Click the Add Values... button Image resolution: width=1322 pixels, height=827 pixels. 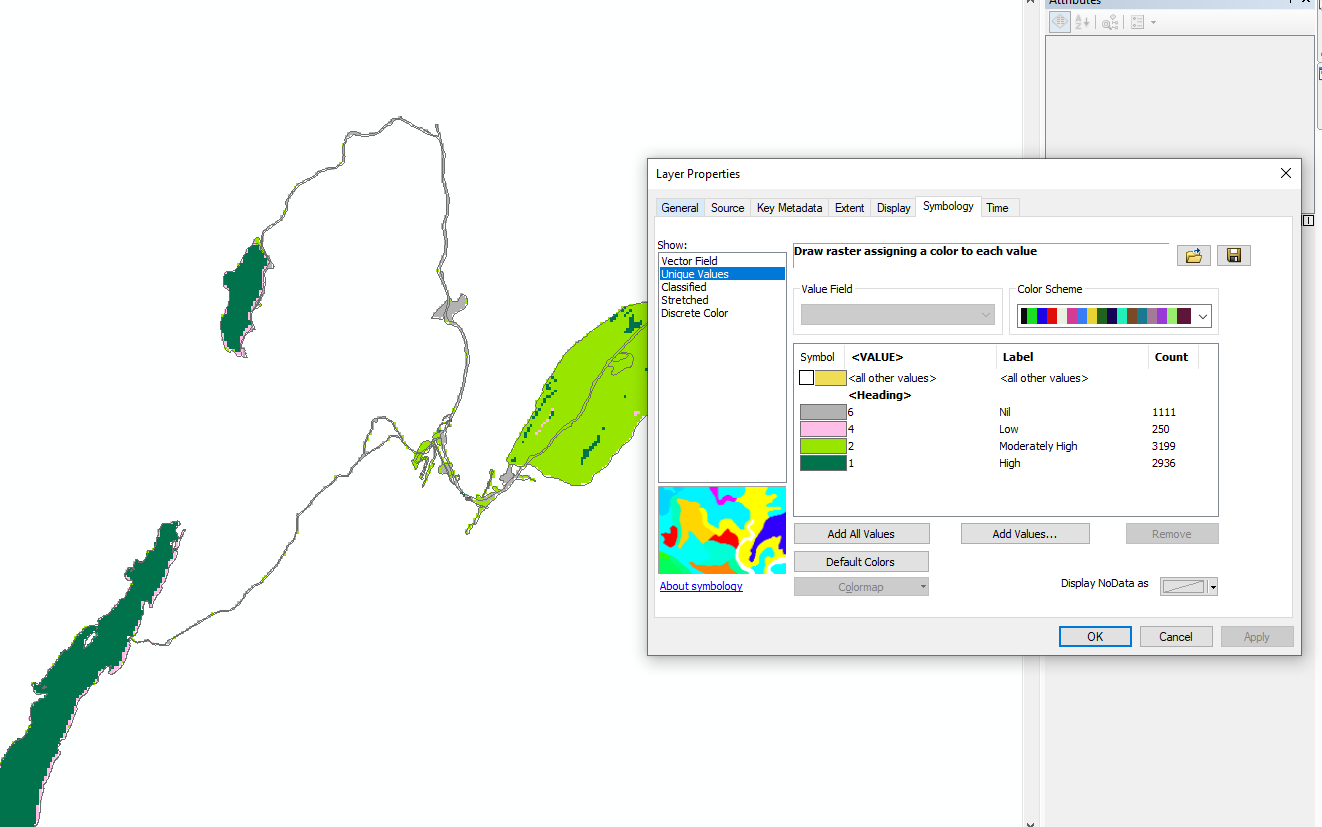(x=1025, y=534)
